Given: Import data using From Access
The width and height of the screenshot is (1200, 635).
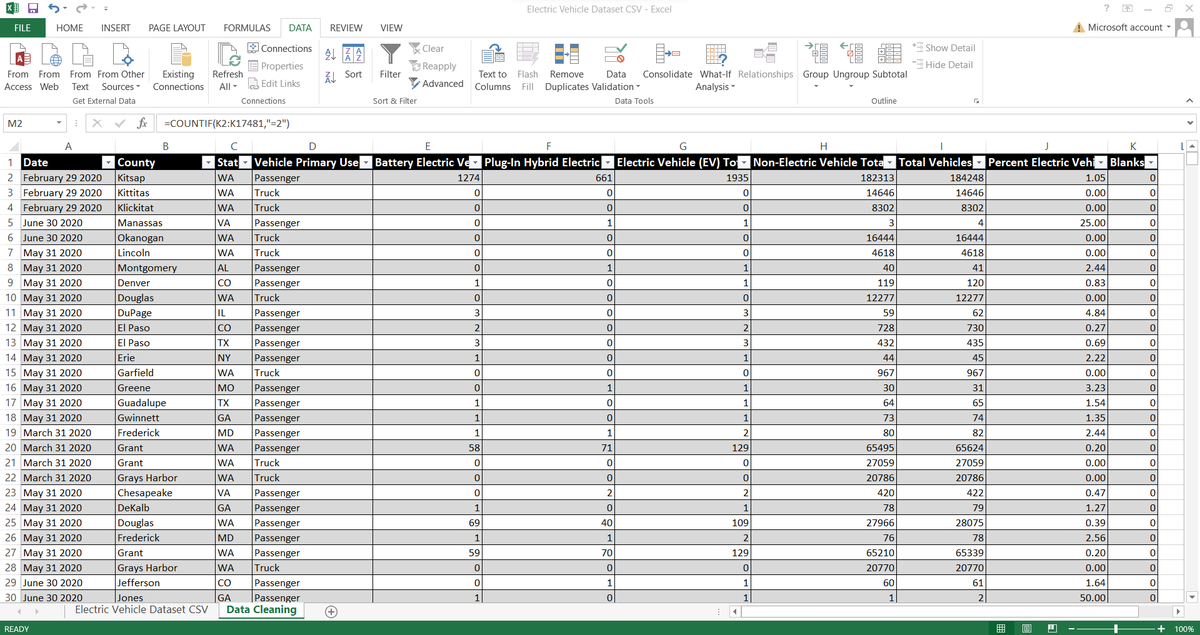Looking at the screenshot, I should pos(18,68).
